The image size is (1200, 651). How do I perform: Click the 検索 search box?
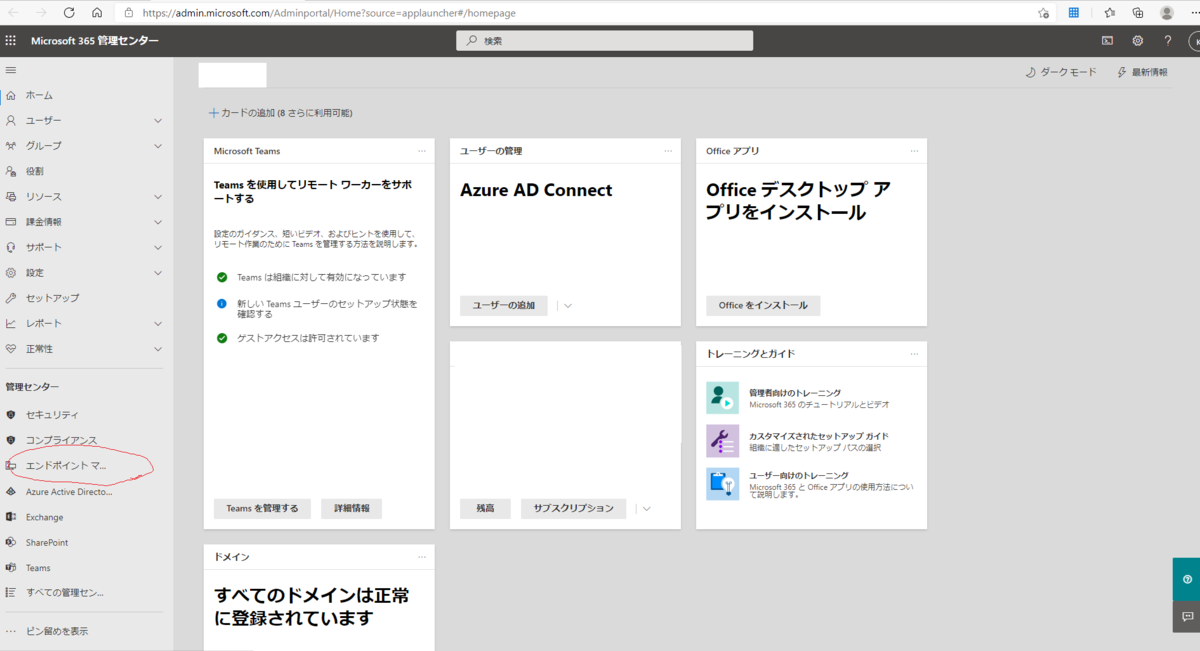(x=604, y=41)
